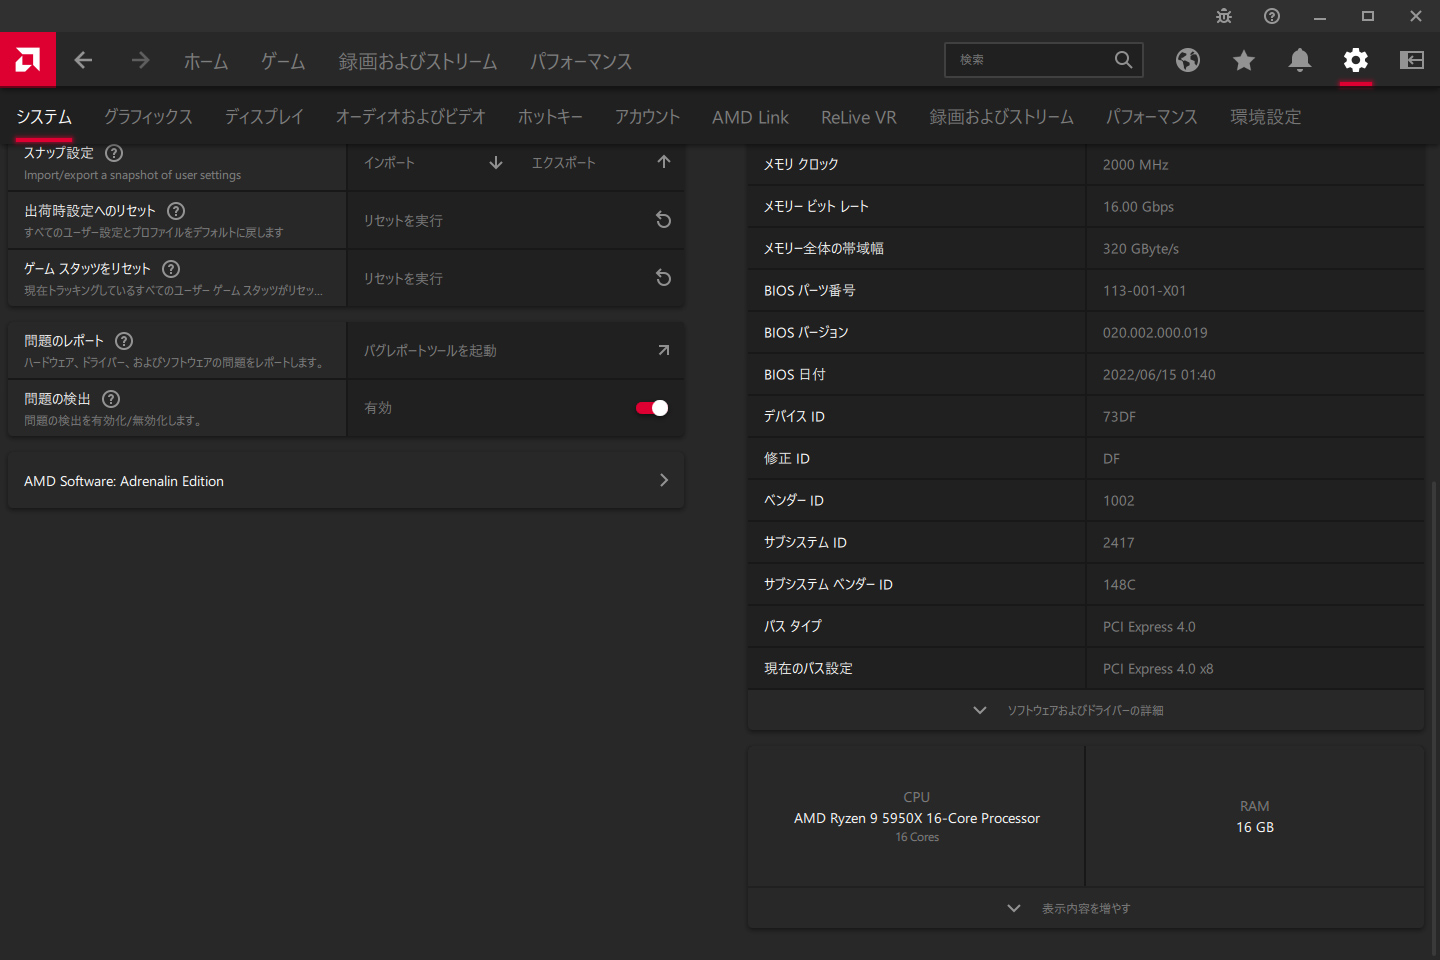The width and height of the screenshot is (1440, 960).
Task: Switch to the ReLive VR tab
Action: point(859,117)
